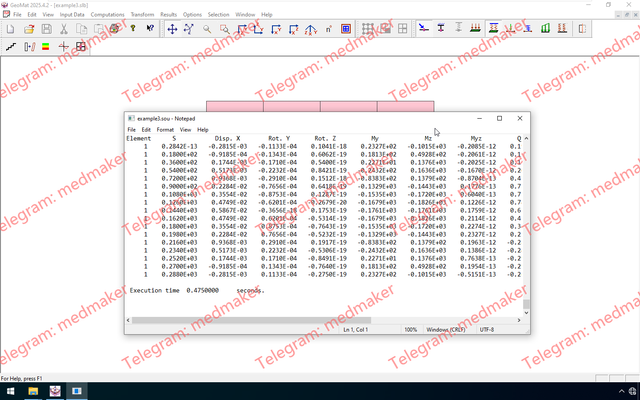Click value 0.5867E-02 in Disp. X column

pos(227,210)
